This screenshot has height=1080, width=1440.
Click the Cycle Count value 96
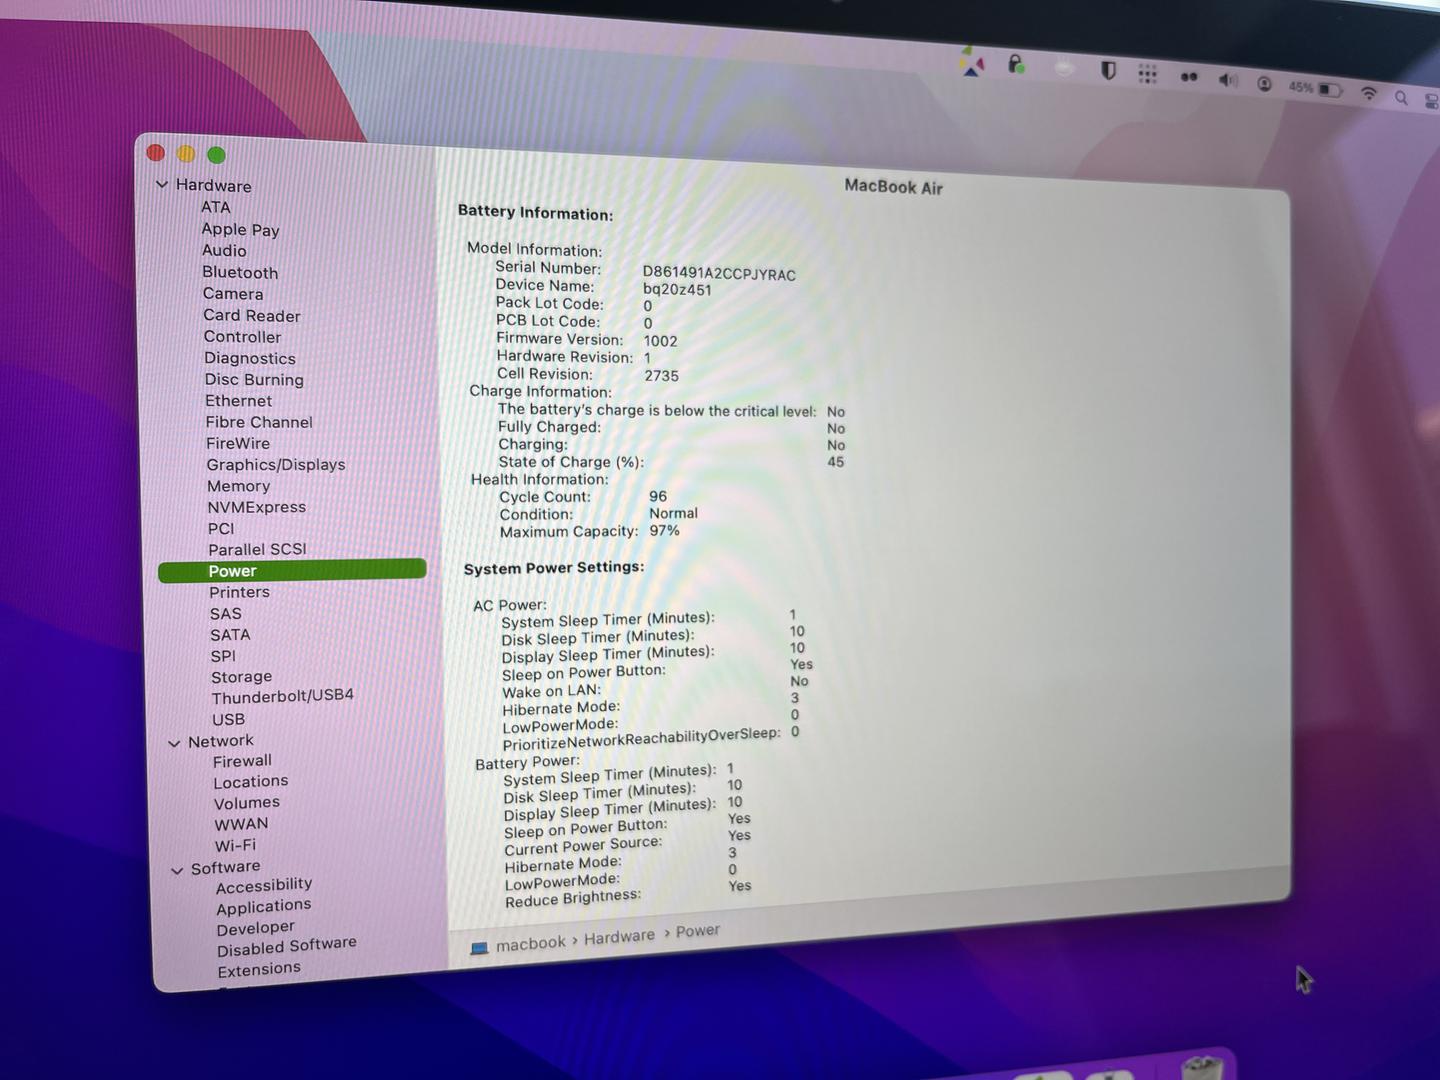coord(658,496)
